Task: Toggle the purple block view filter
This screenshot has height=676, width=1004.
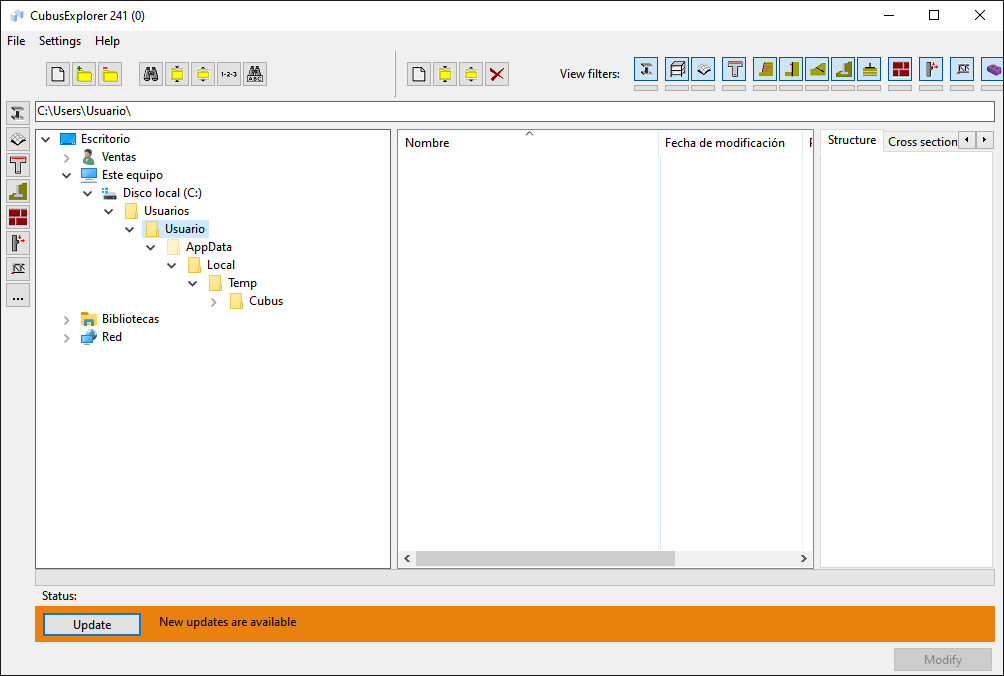Action: pos(992,69)
